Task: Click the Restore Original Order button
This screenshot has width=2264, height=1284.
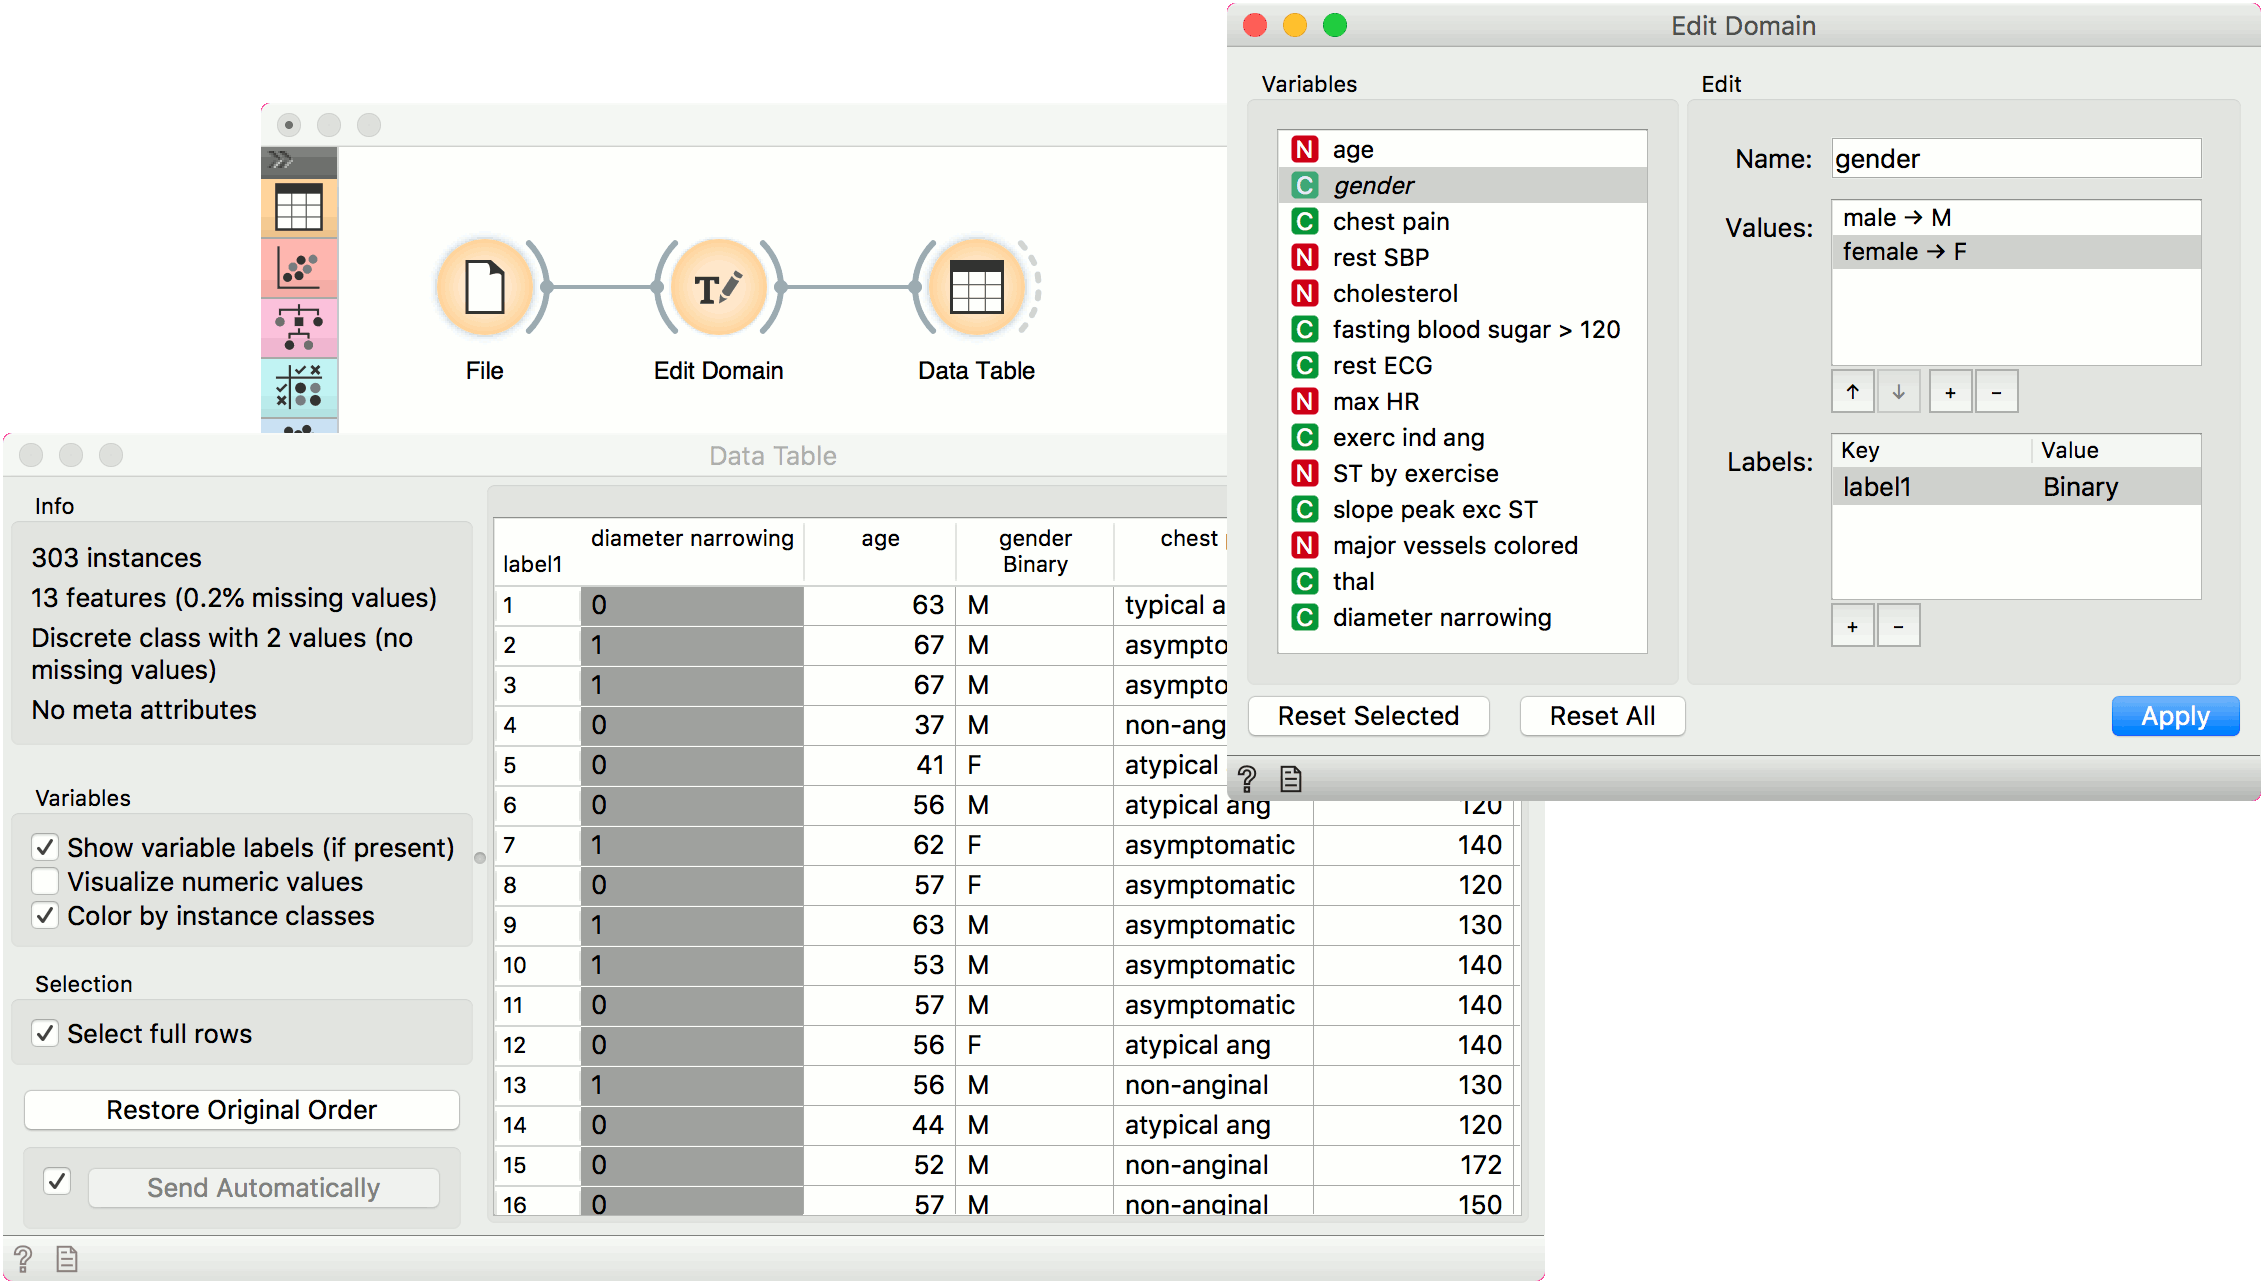Action: [240, 1109]
